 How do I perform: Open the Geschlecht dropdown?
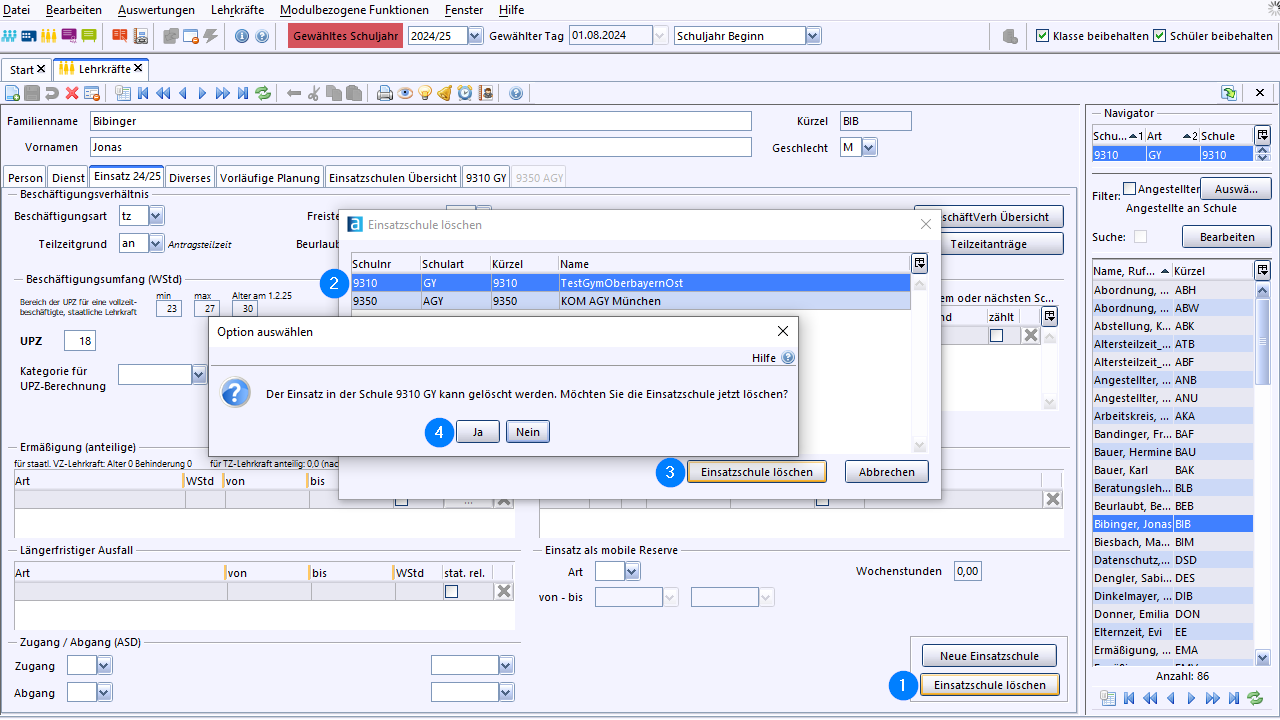[869, 147]
